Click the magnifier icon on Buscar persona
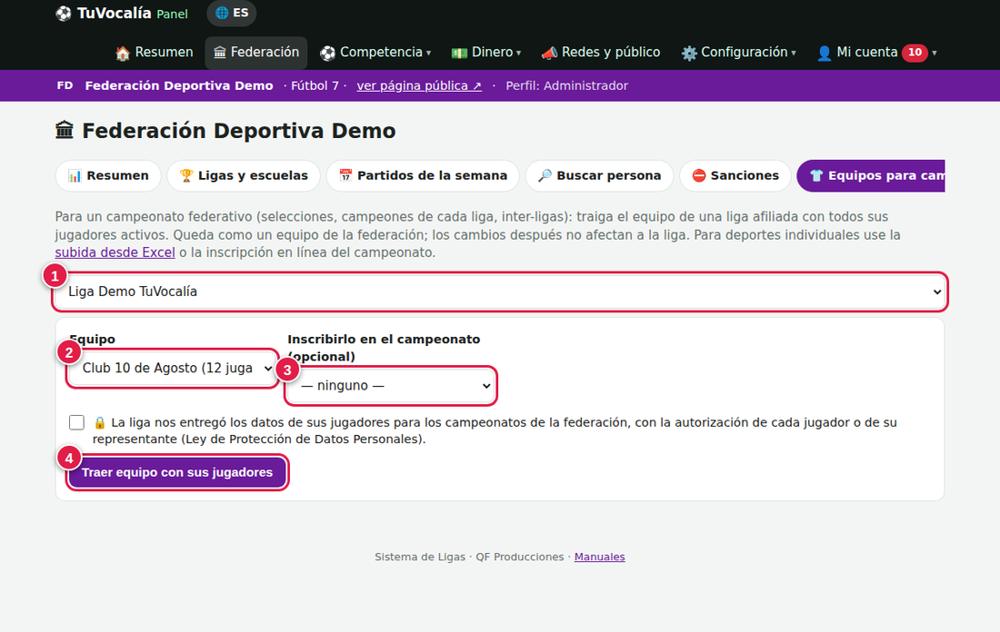Screen dimensions: 1000x632 click(545, 175)
